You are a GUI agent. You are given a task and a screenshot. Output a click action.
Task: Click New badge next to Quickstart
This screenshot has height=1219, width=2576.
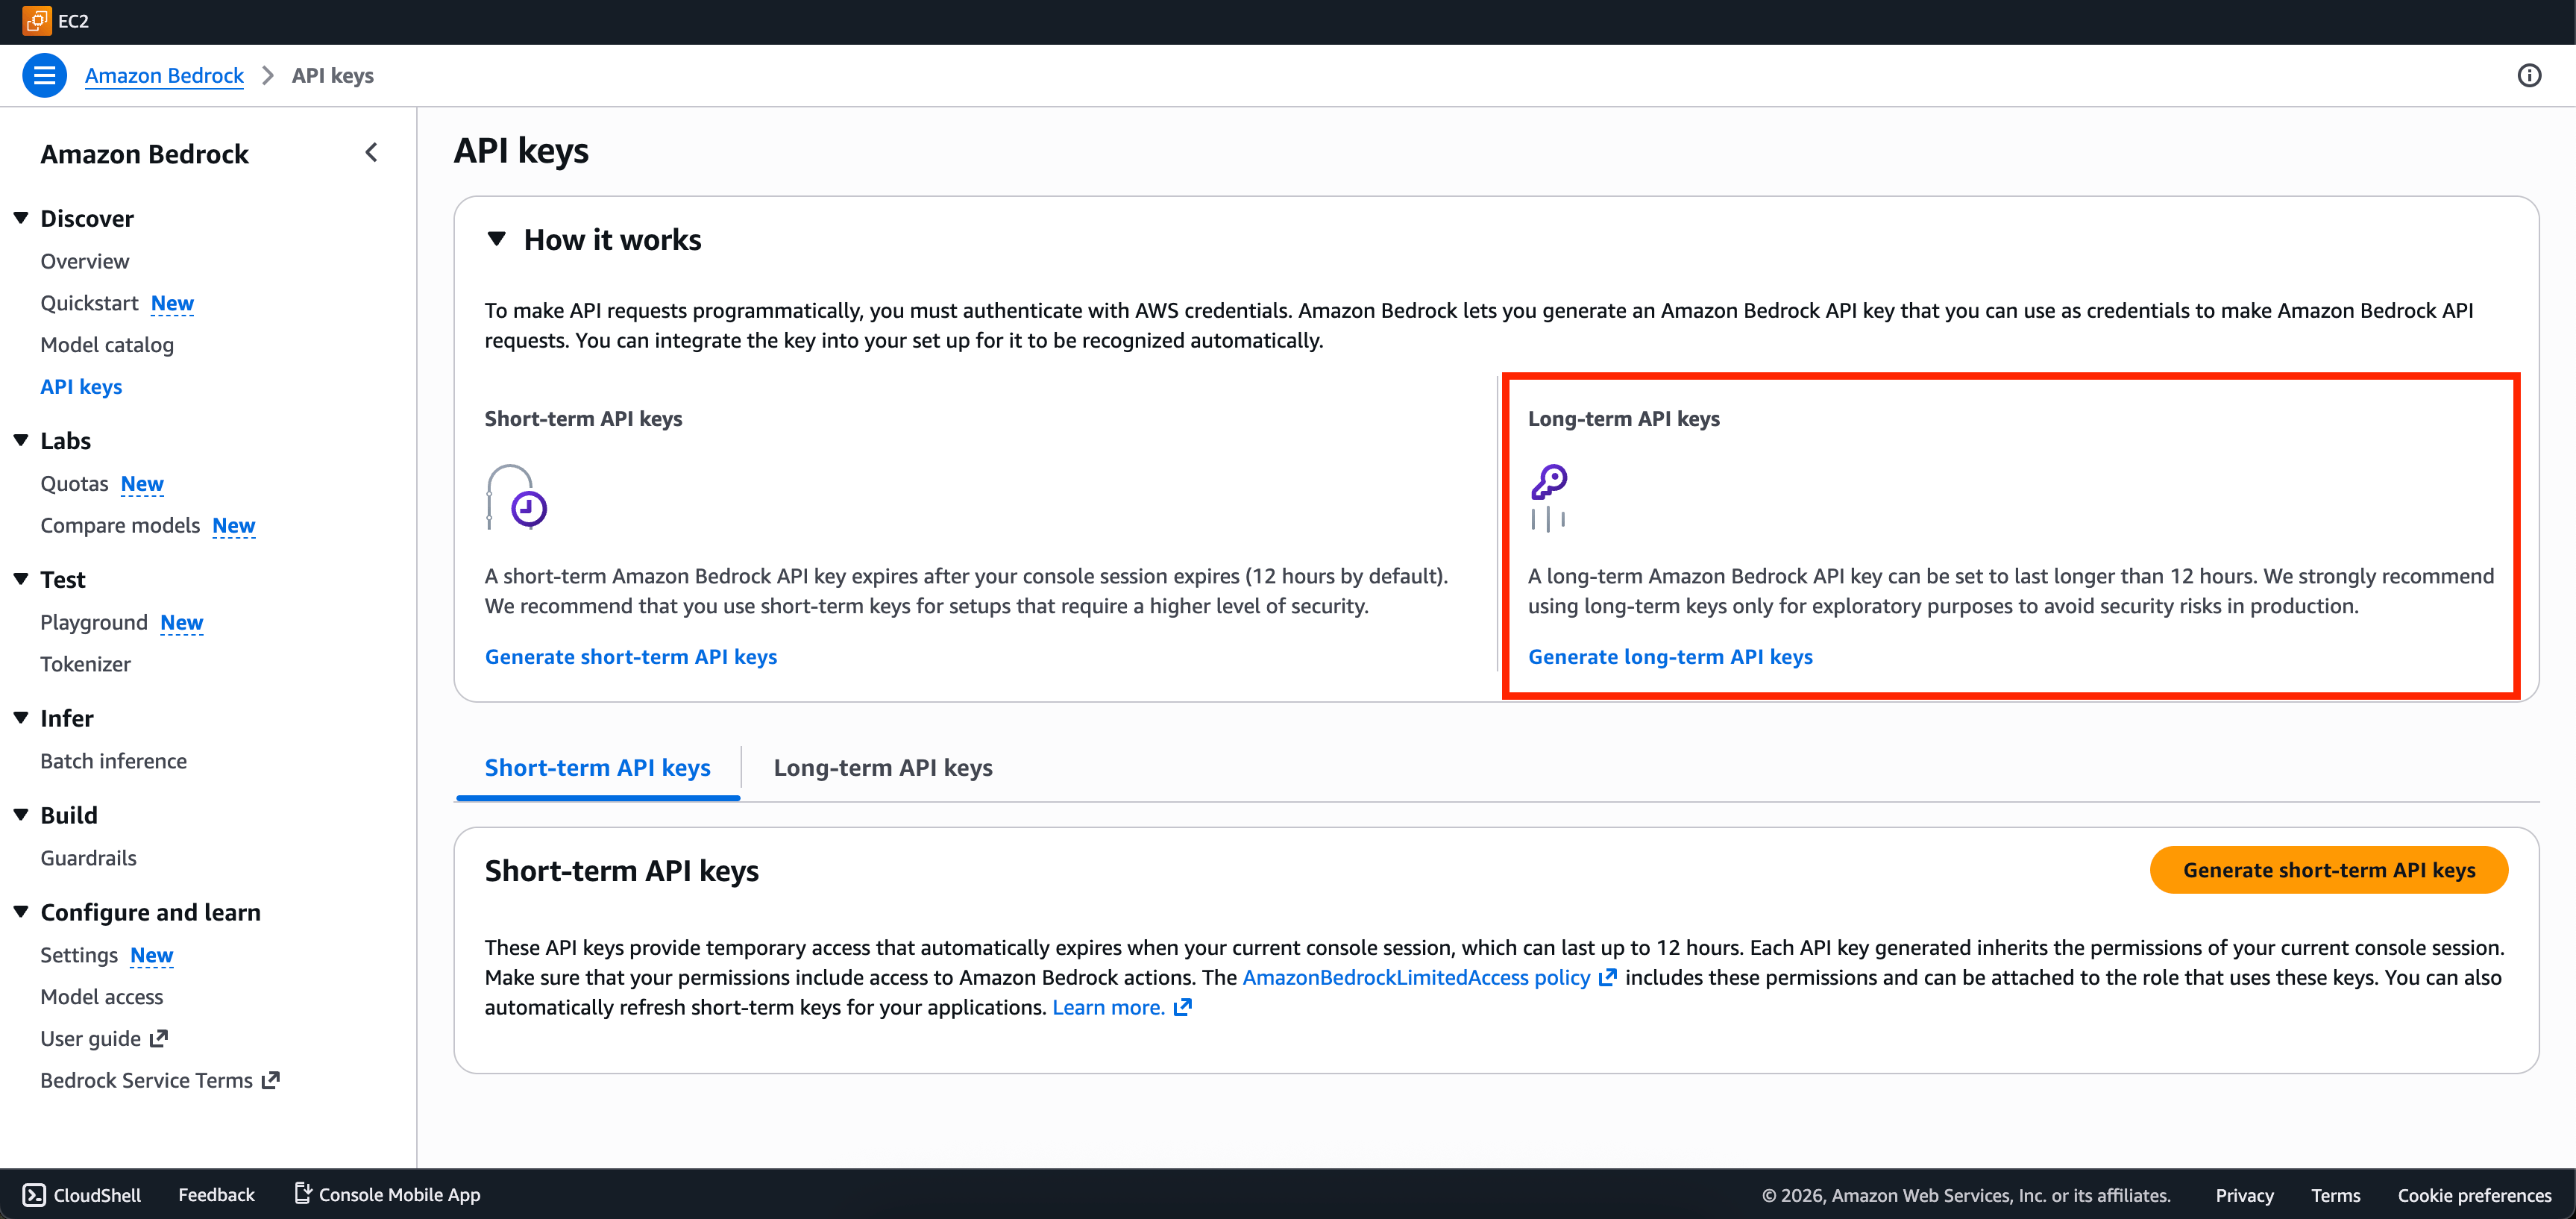[x=172, y=303]
